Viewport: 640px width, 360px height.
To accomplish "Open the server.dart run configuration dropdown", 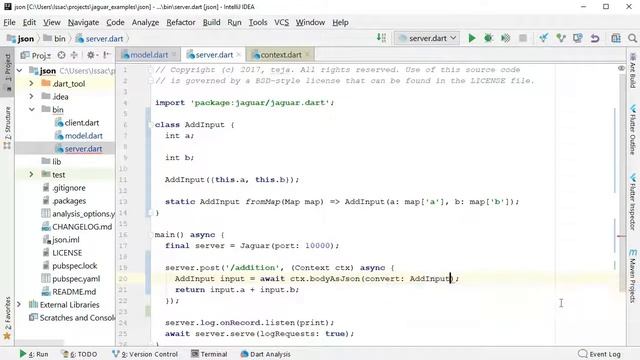I will pos(427,38).
